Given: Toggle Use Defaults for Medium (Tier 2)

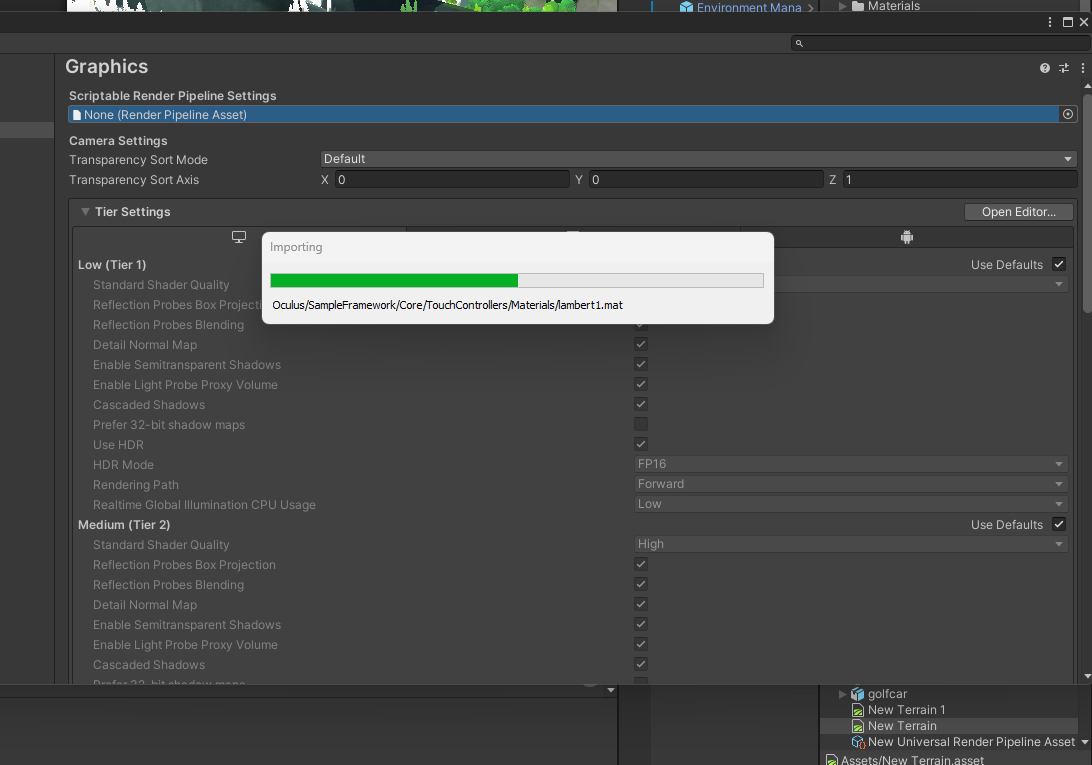Looking at the screenshot, I should 1059,524.
